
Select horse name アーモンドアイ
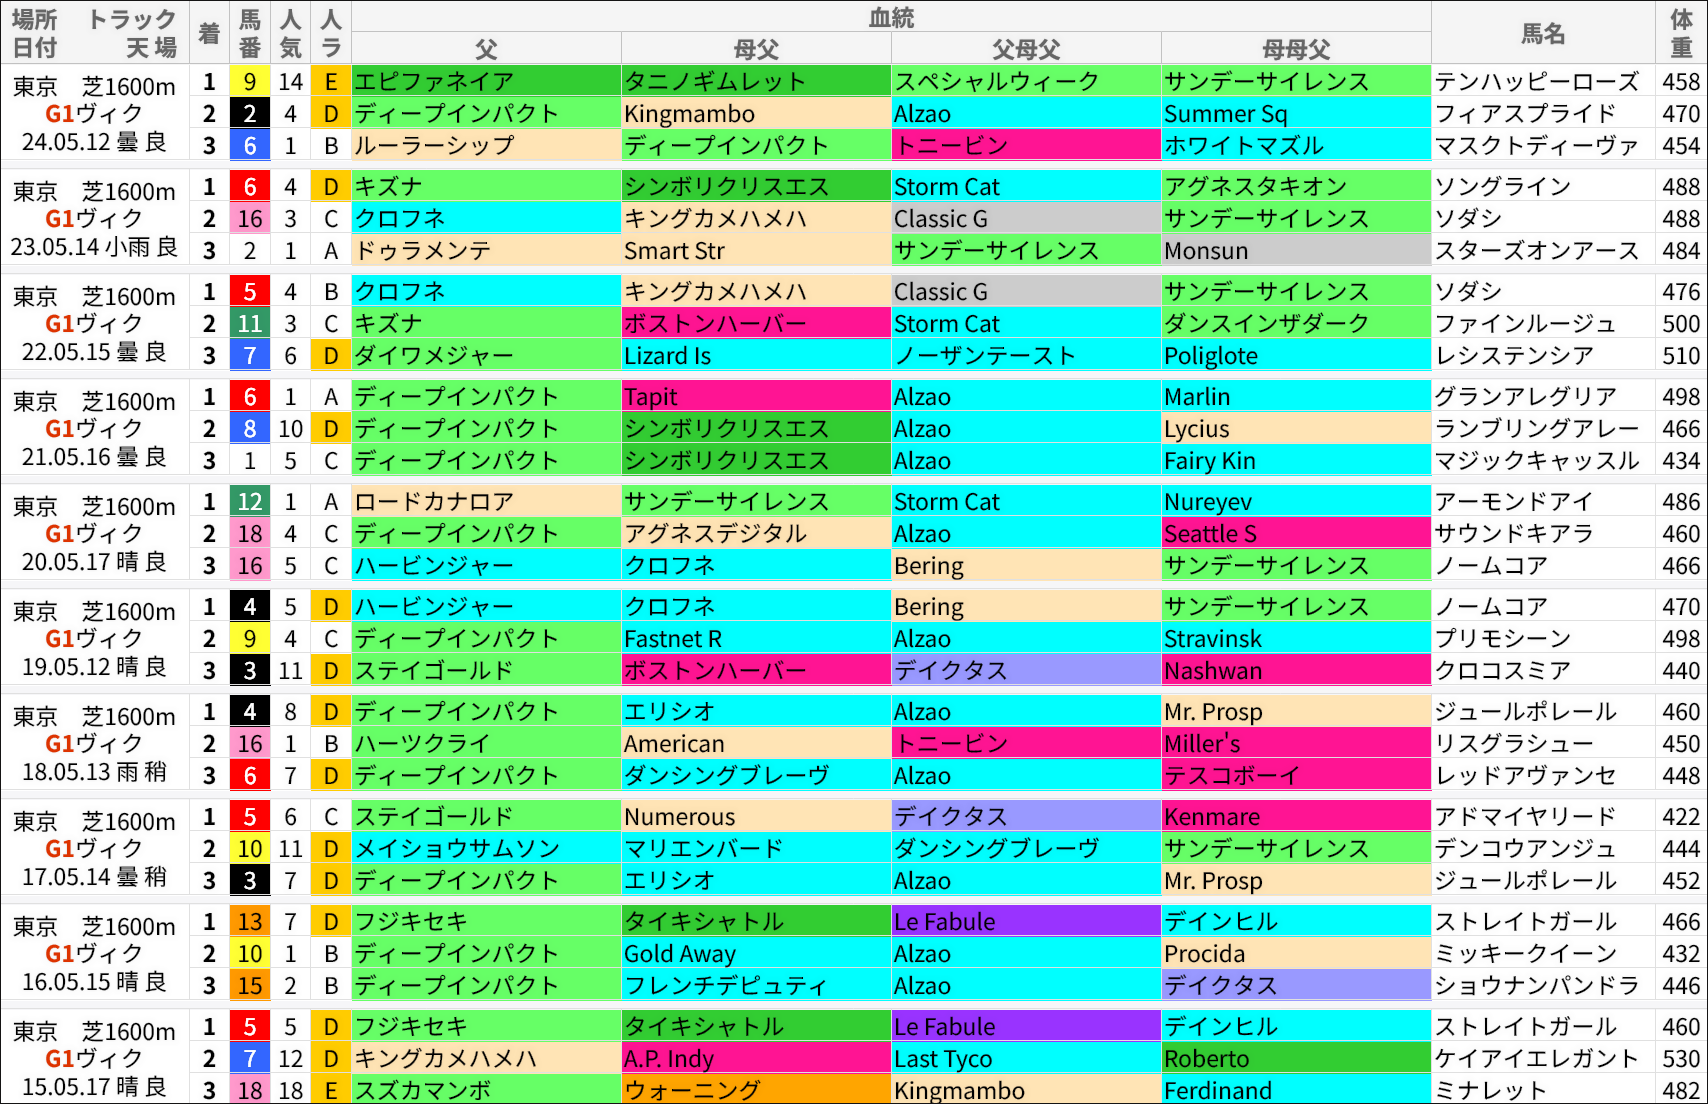point(1543,502)
